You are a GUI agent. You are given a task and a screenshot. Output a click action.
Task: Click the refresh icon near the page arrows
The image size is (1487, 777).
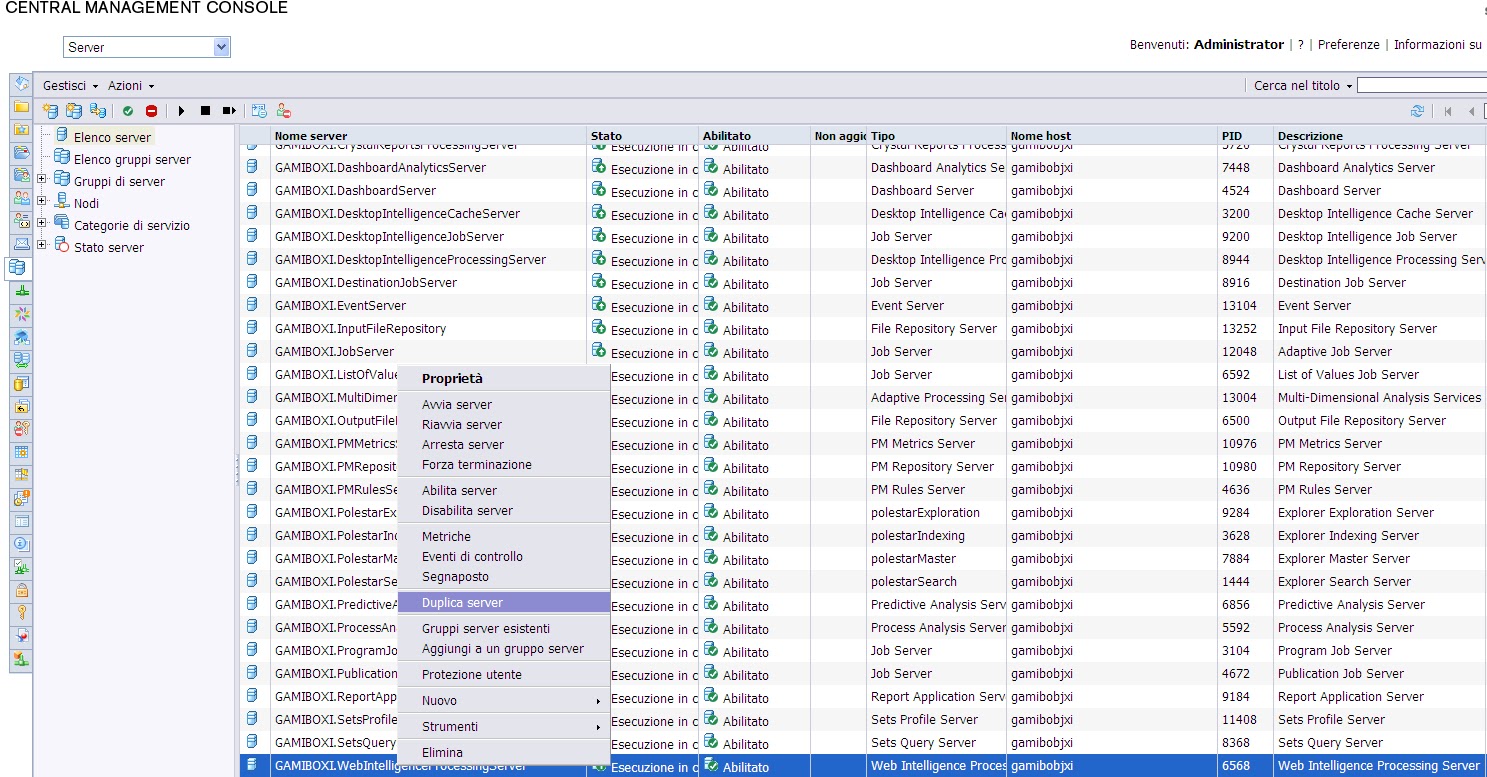(x=1417, y=111)
